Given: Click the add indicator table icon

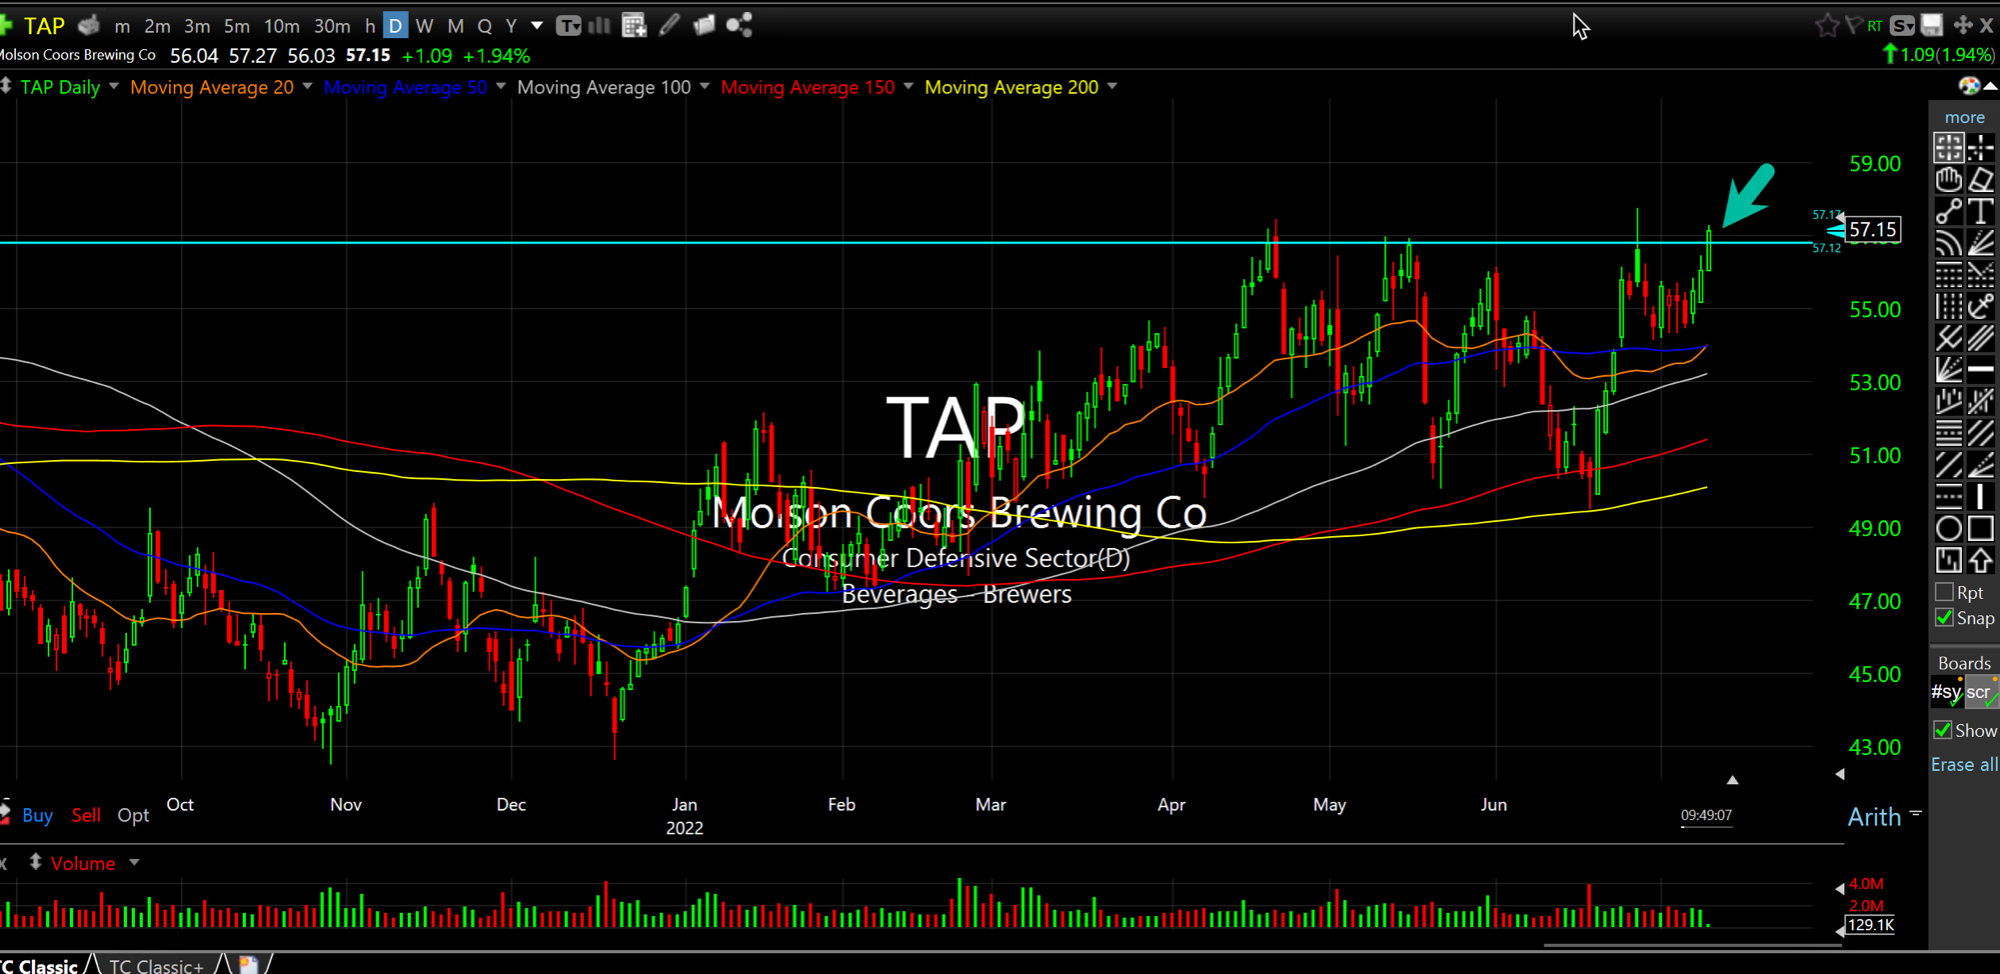Looking at the screenshot, I should pos(634,25).
